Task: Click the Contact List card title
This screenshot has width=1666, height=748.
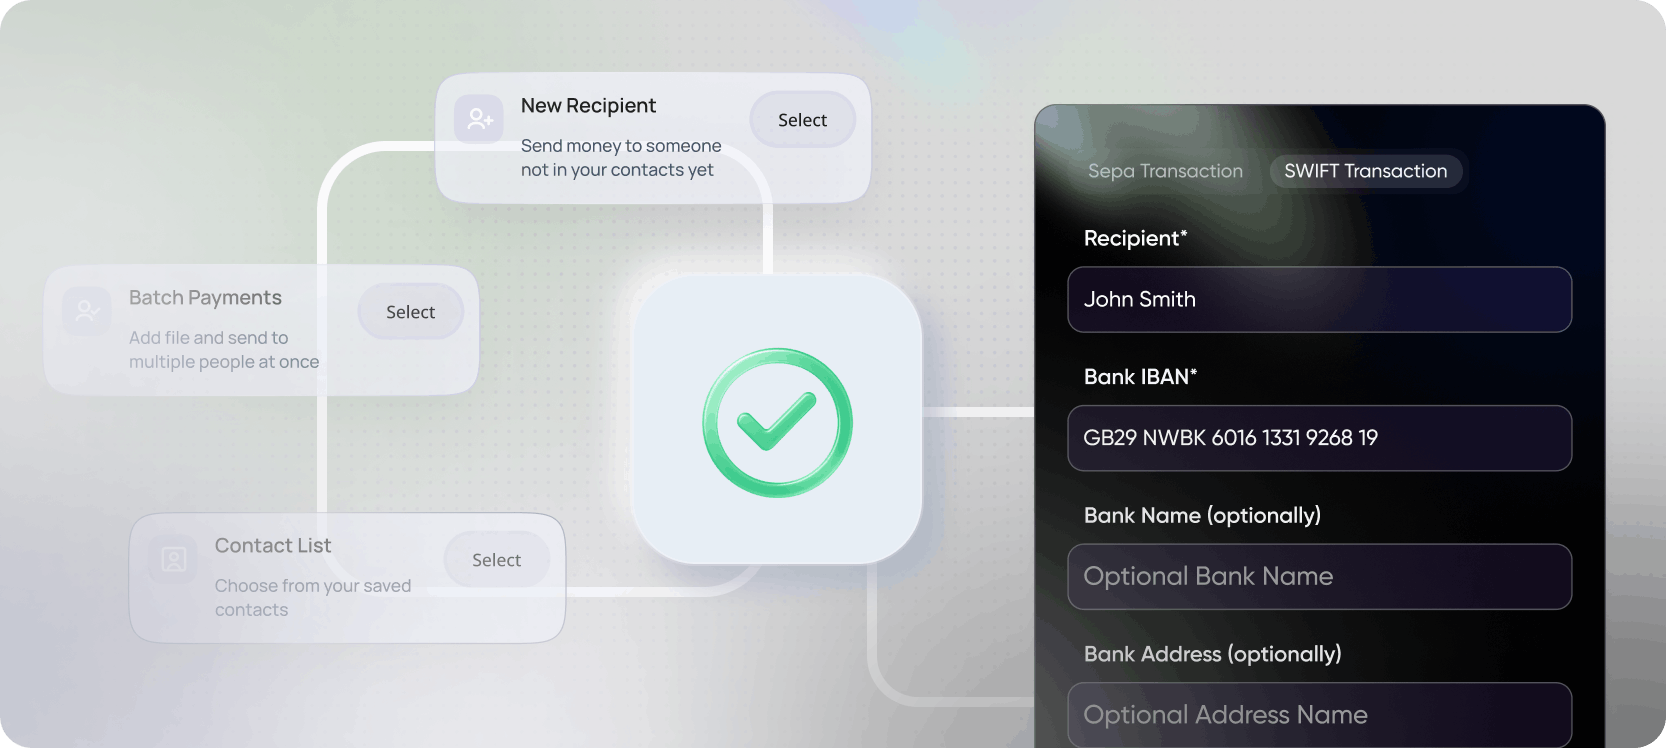Action: (x=273, y=546)
